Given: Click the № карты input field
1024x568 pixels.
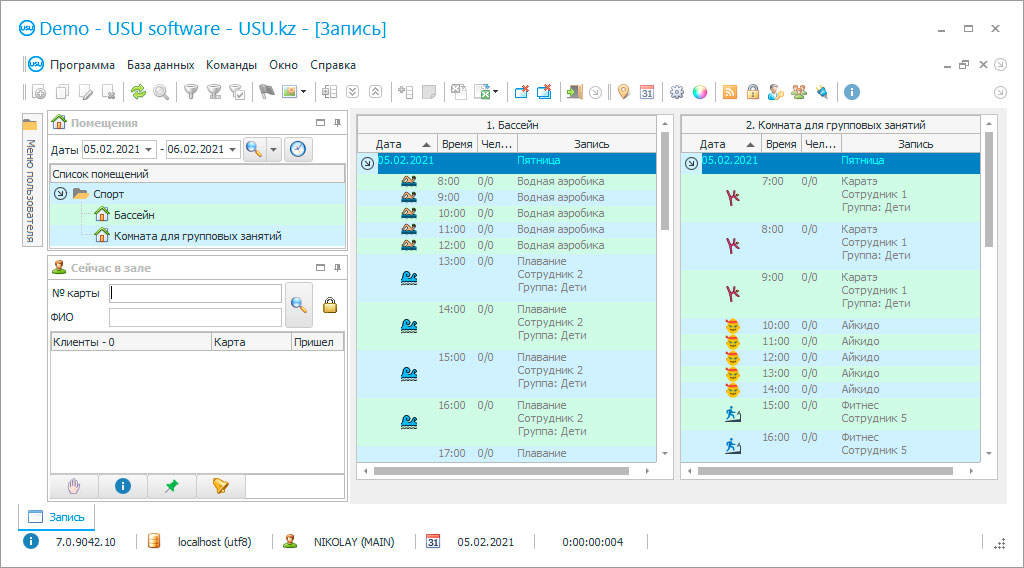Looking at the screenshot, I should 195,293.
